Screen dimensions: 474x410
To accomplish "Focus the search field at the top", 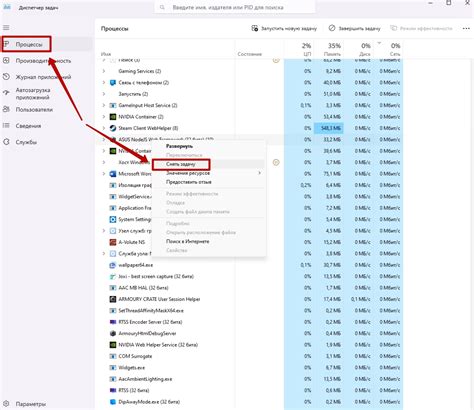I will (x=235, y=7).
